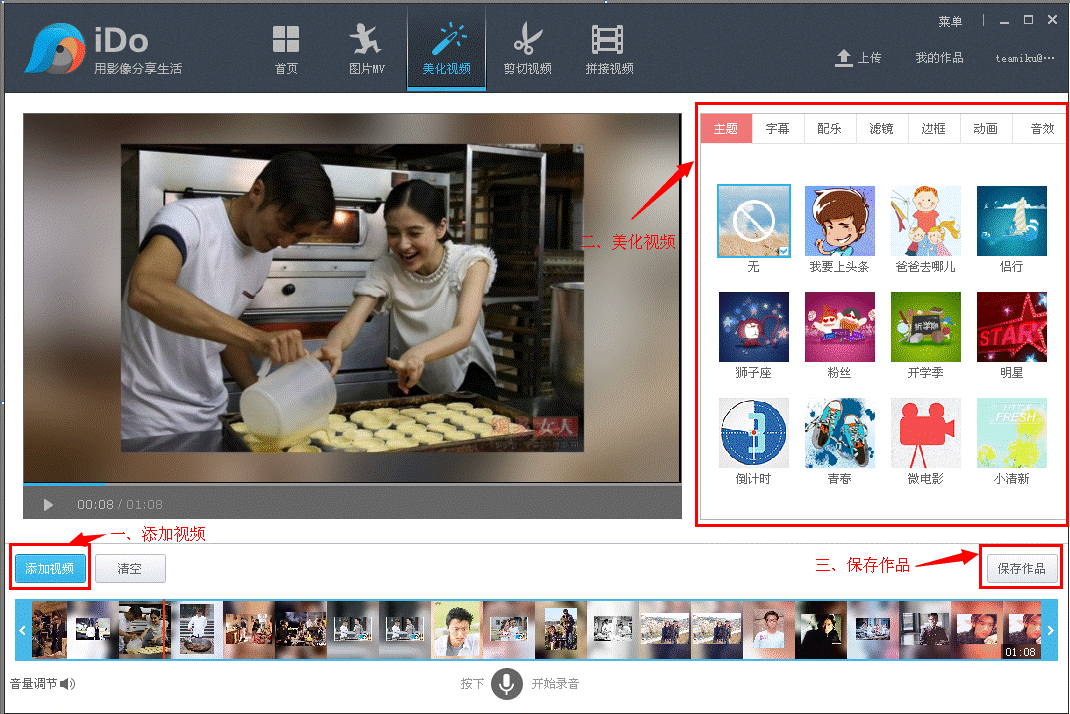
Task: Choose the 微电影 camera theme icon
Action: (x=925, y=433)
